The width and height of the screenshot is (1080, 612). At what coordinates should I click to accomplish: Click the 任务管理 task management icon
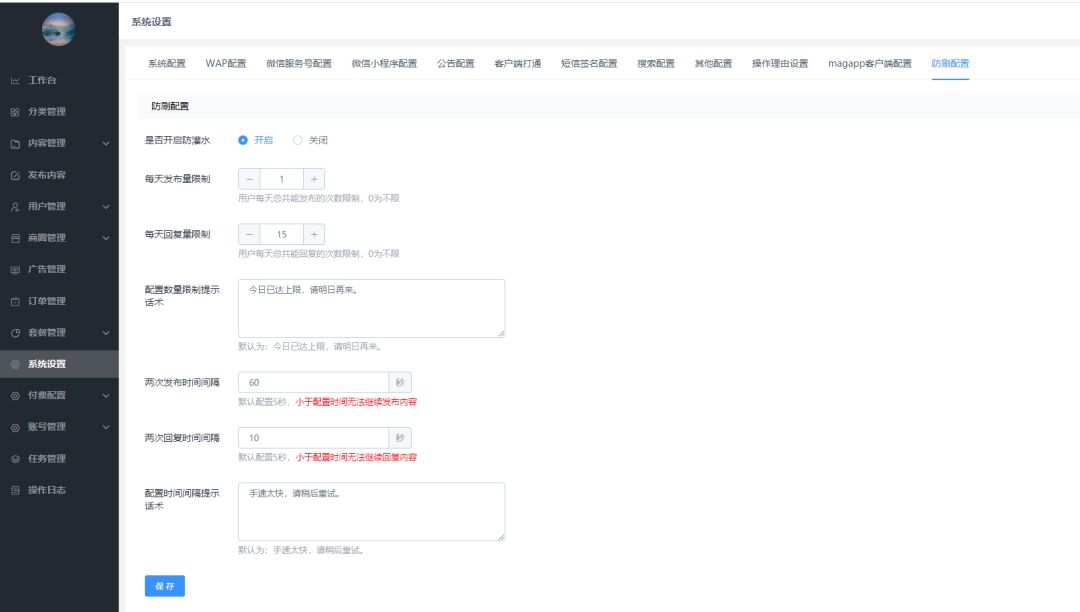point(16,458)
